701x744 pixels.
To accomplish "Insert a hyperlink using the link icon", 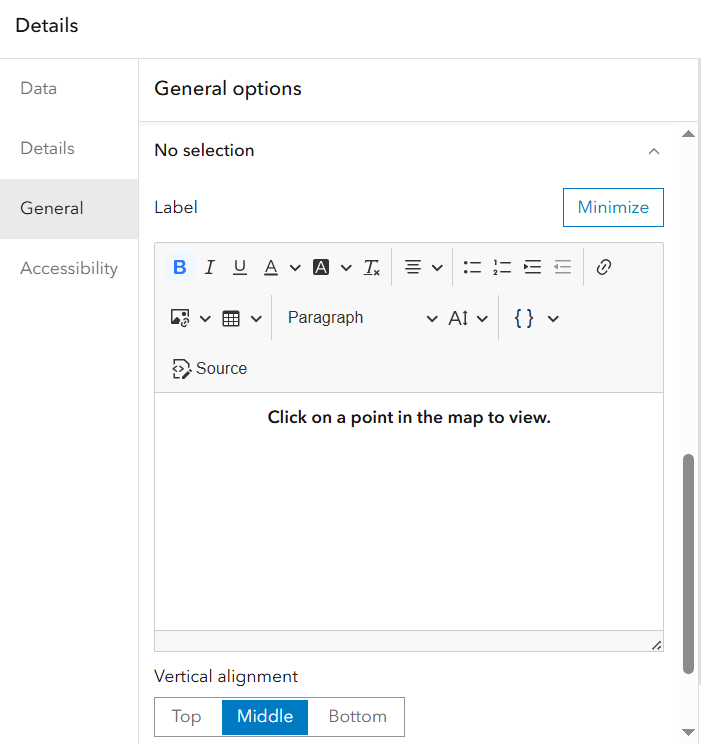I will click(603, 267).
